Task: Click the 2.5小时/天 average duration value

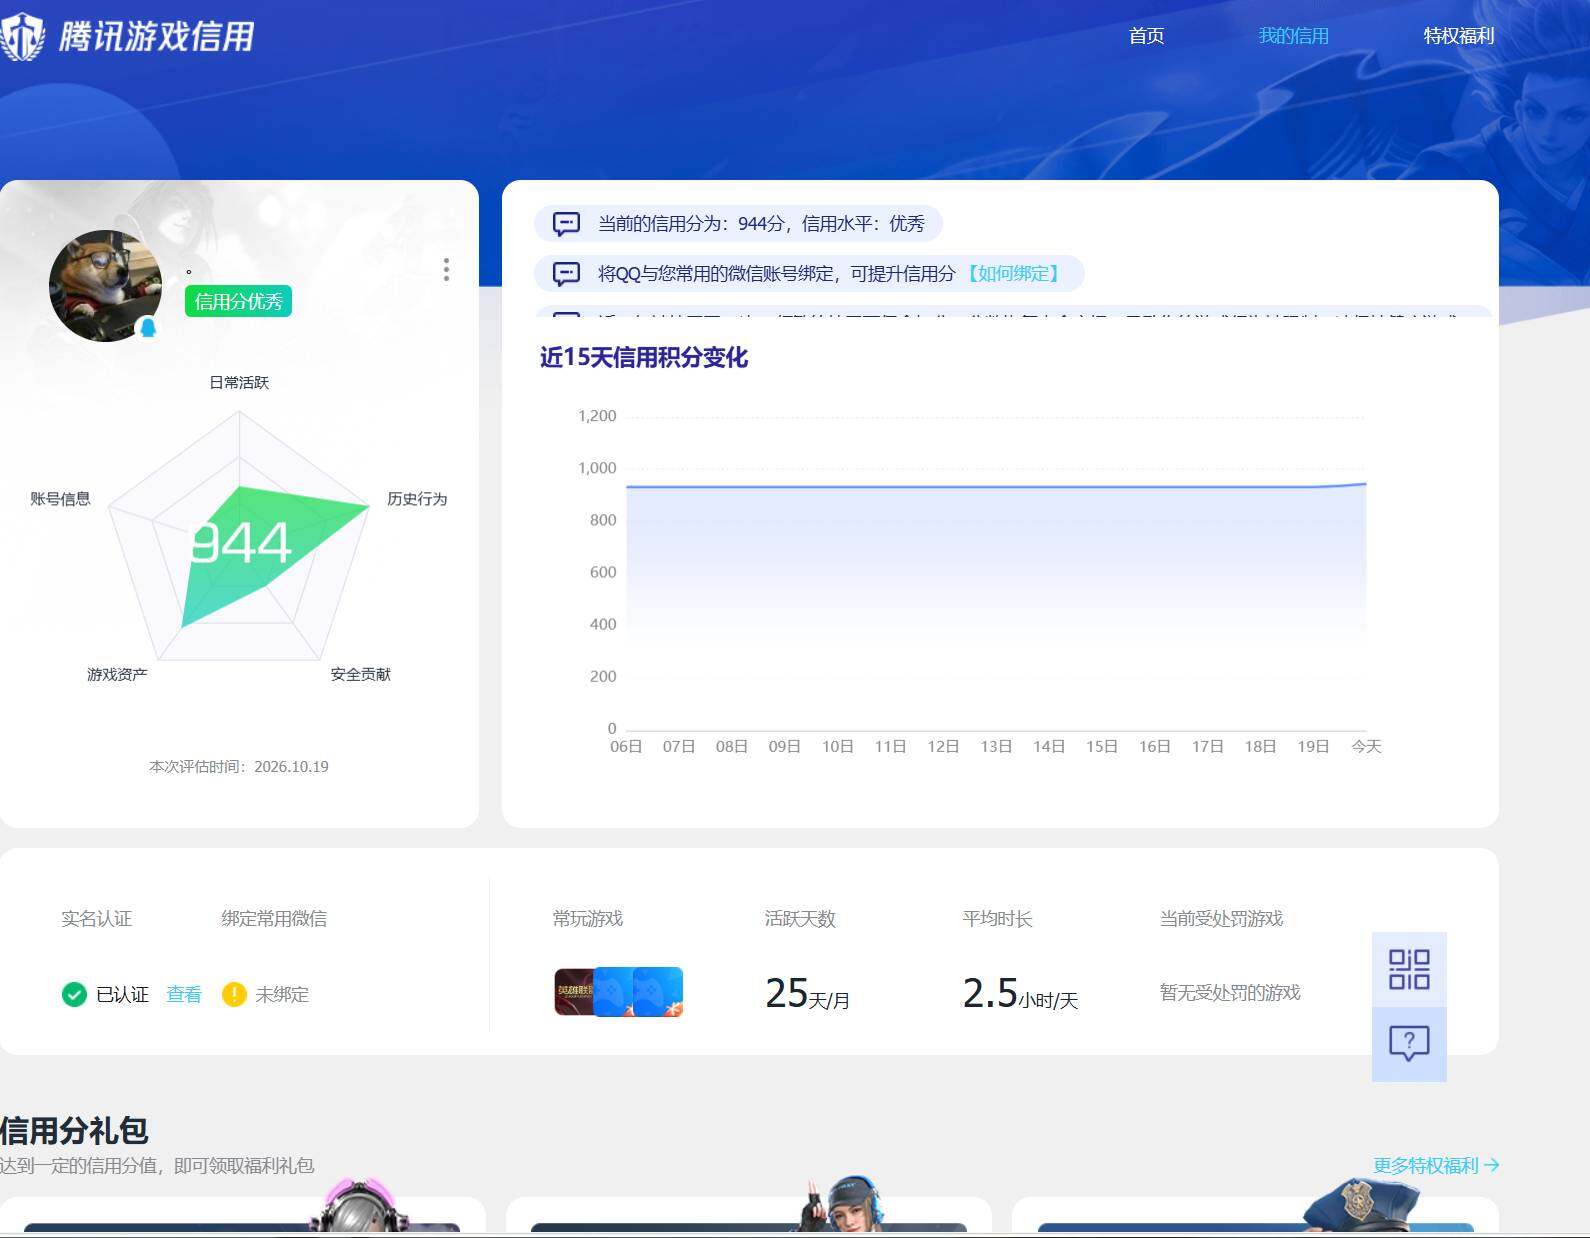Action: tap(1020, 994)
